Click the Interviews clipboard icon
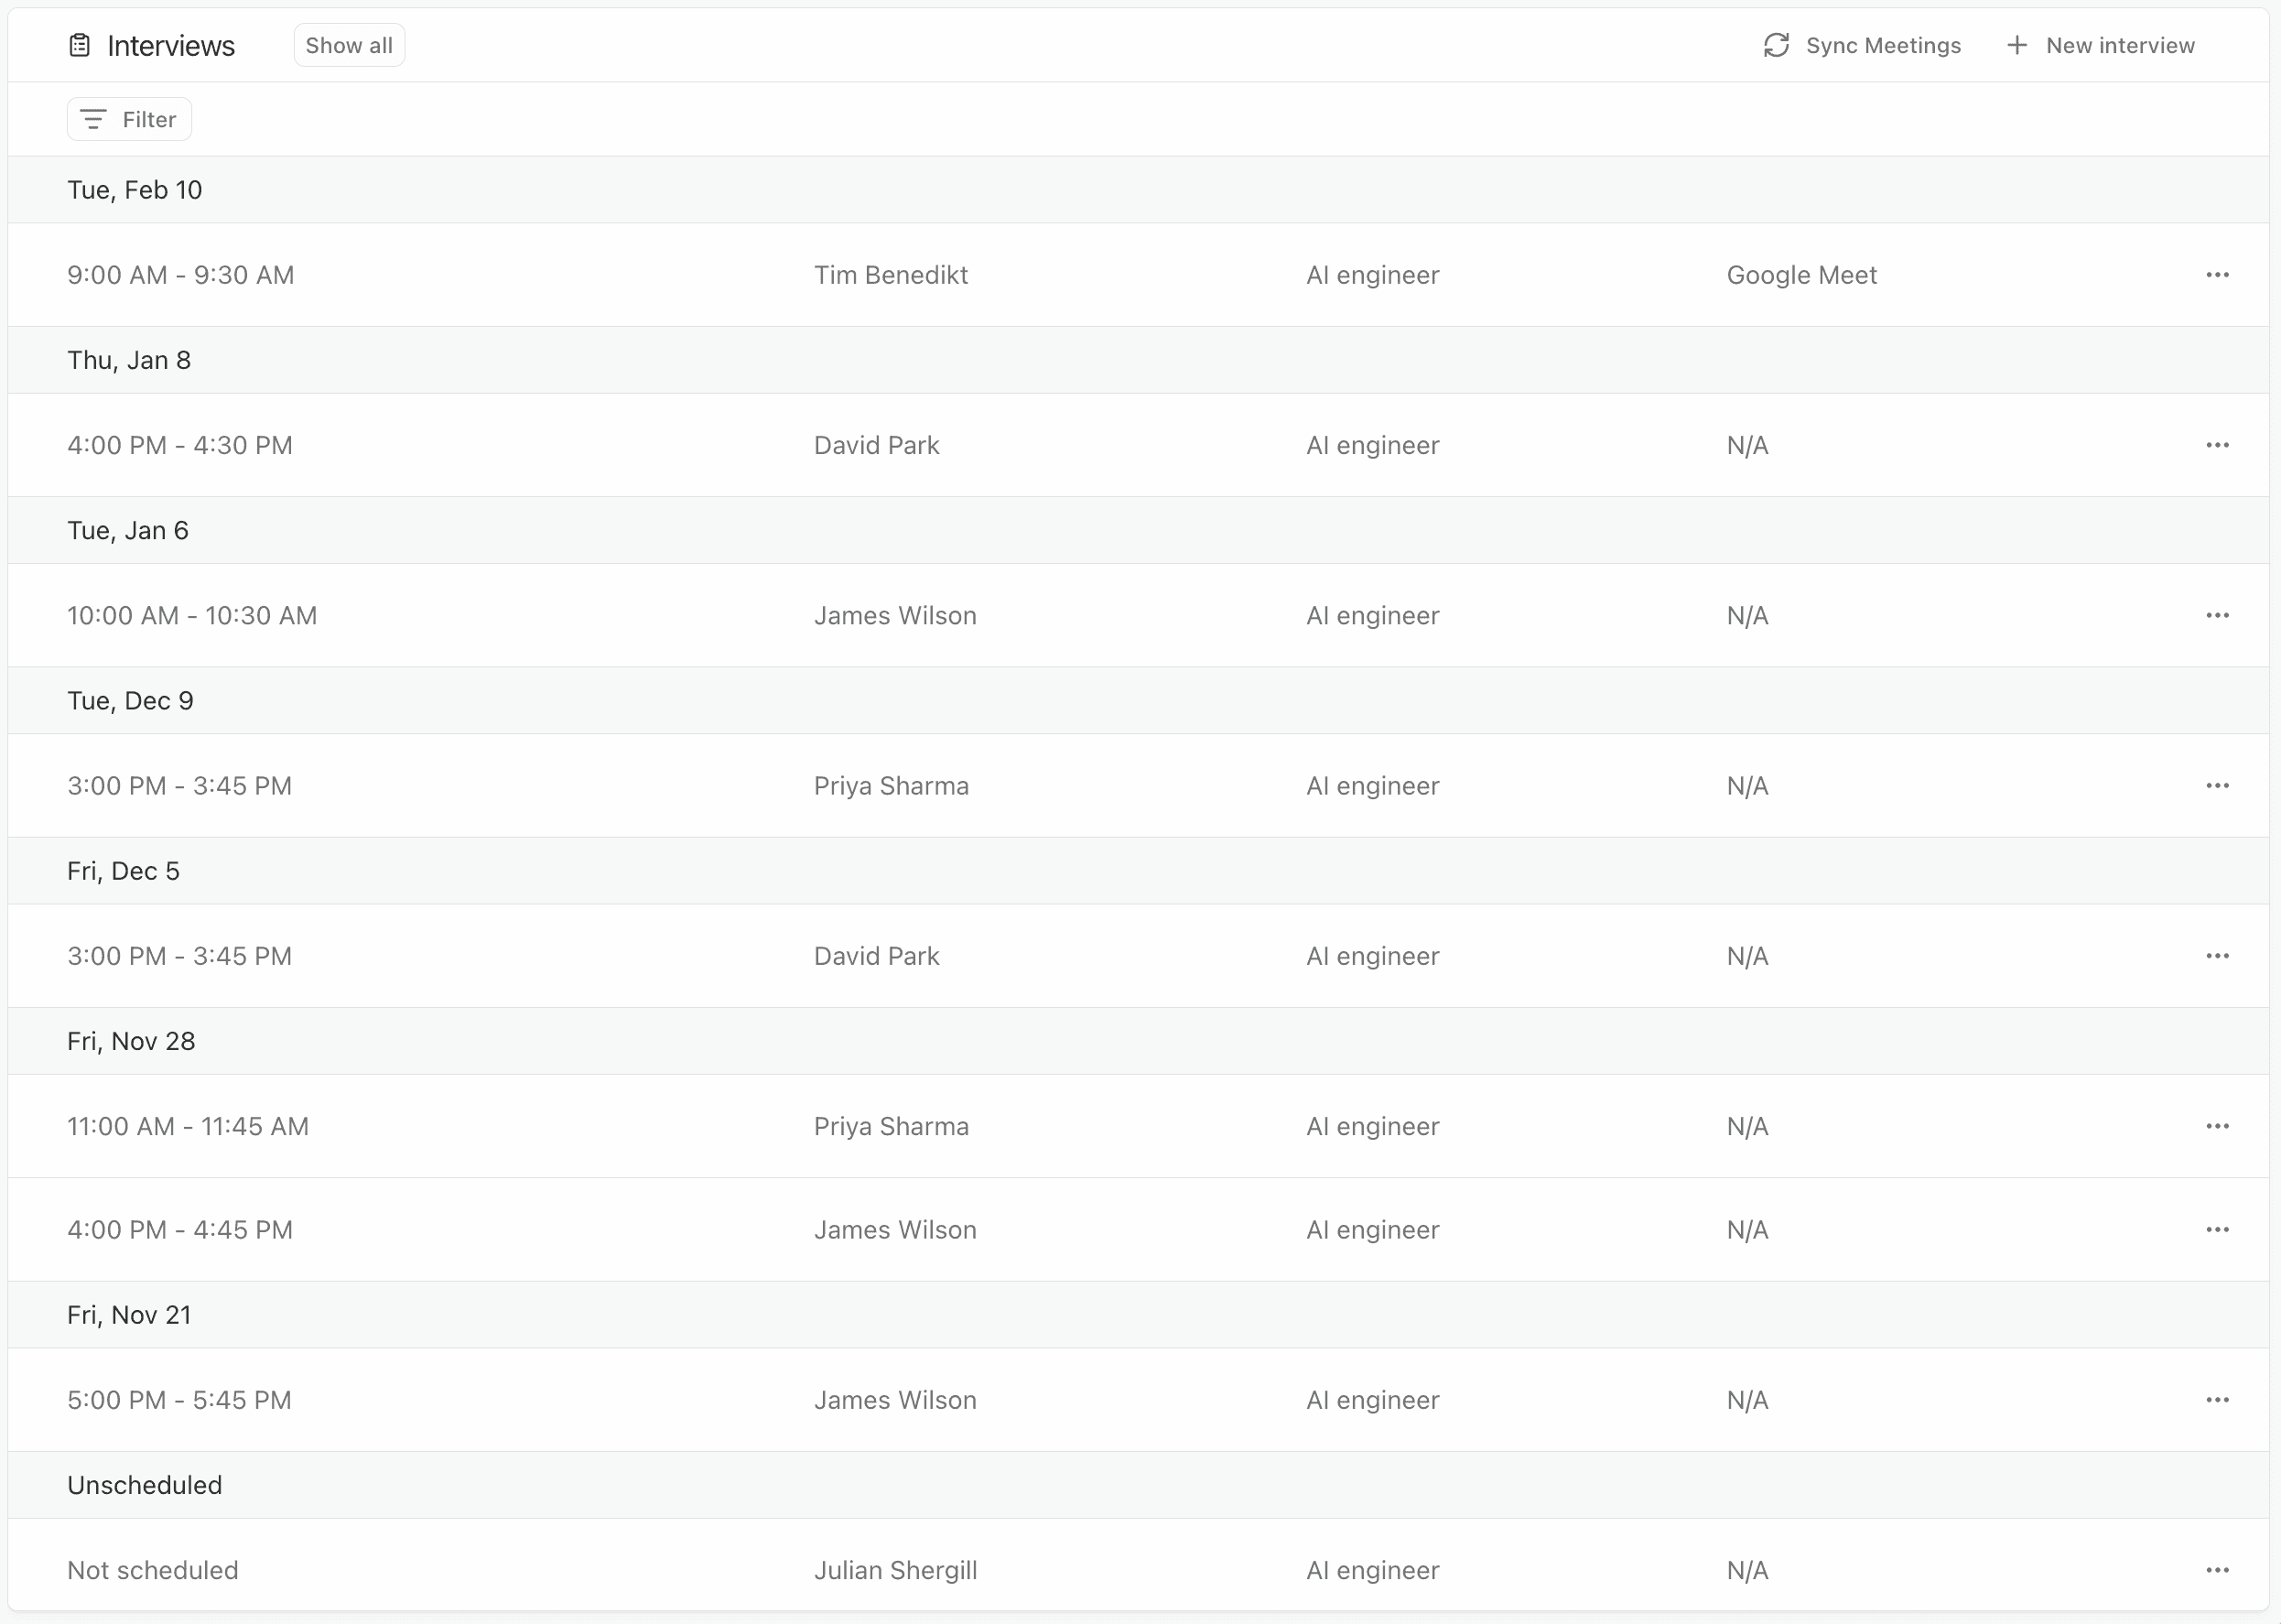This screenshot has width=2281, height=1624. 80,45
